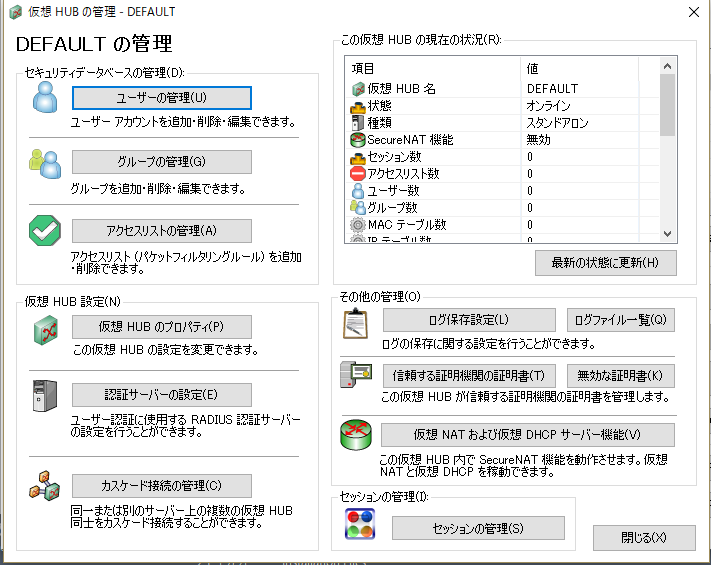Click the virtual HUB properties icon

click(x=46, y=329)
